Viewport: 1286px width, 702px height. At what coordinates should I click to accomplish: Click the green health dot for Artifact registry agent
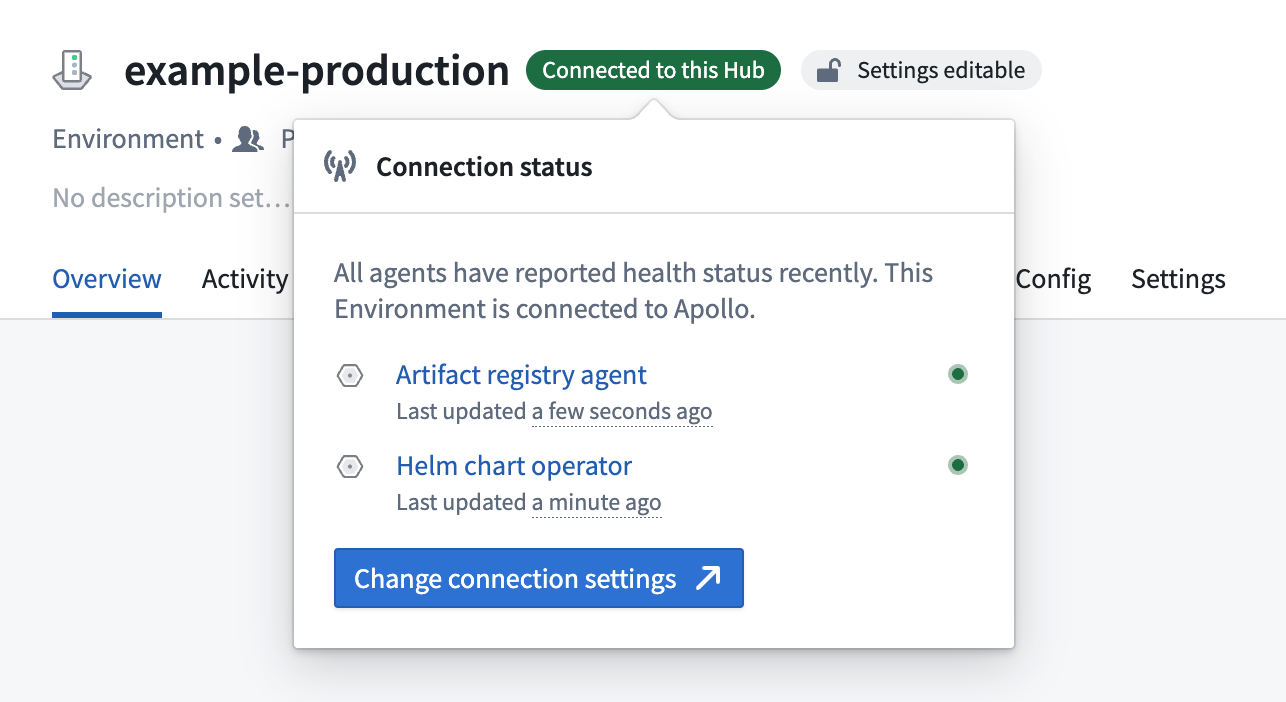tap(958, 374)
